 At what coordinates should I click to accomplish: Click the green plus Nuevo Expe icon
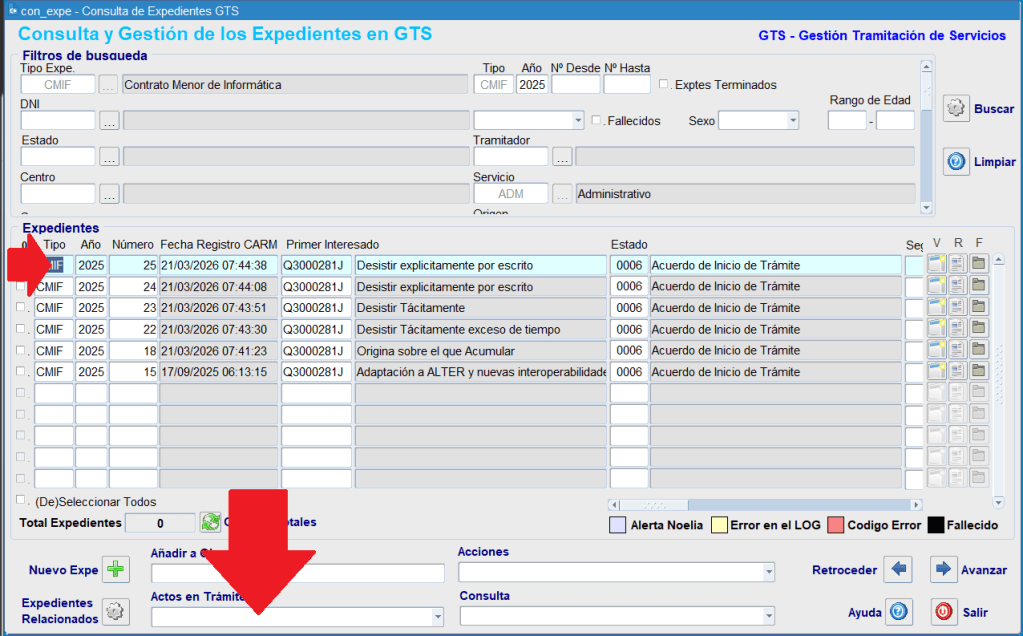117,570
